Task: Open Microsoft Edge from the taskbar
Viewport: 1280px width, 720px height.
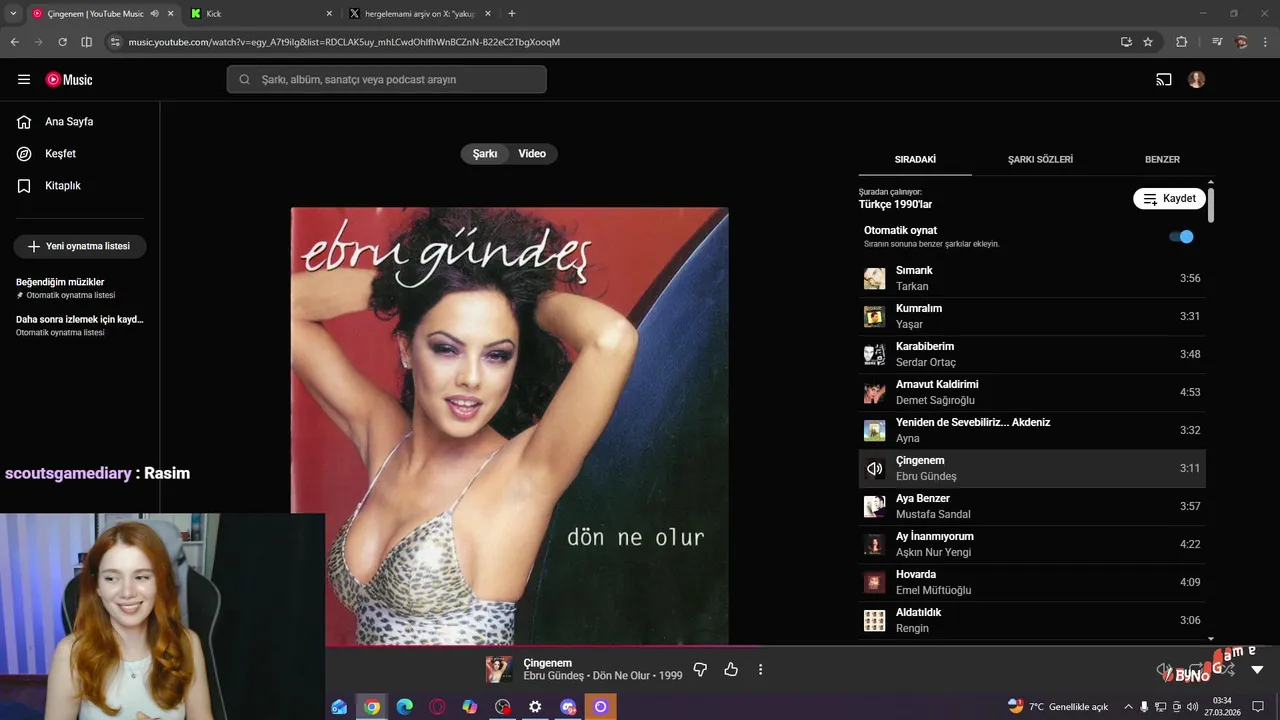Action: pos(404,707)
